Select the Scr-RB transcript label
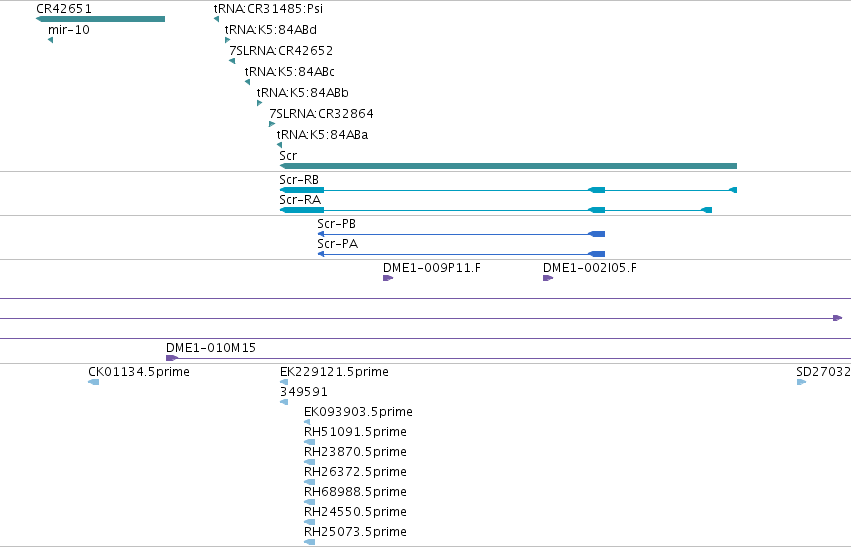Screen dimensions: 851x547 click(x=299, y=180)
